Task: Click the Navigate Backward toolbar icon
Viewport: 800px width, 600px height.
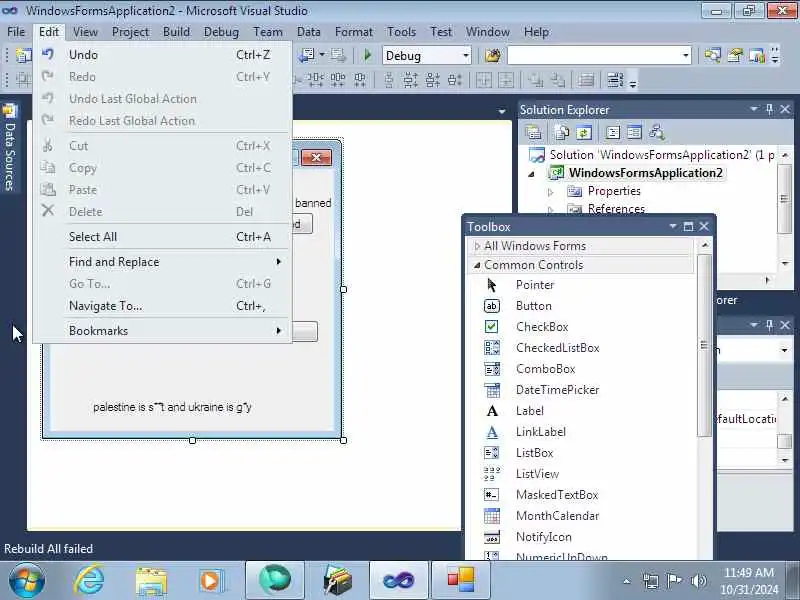Action: 307,55
